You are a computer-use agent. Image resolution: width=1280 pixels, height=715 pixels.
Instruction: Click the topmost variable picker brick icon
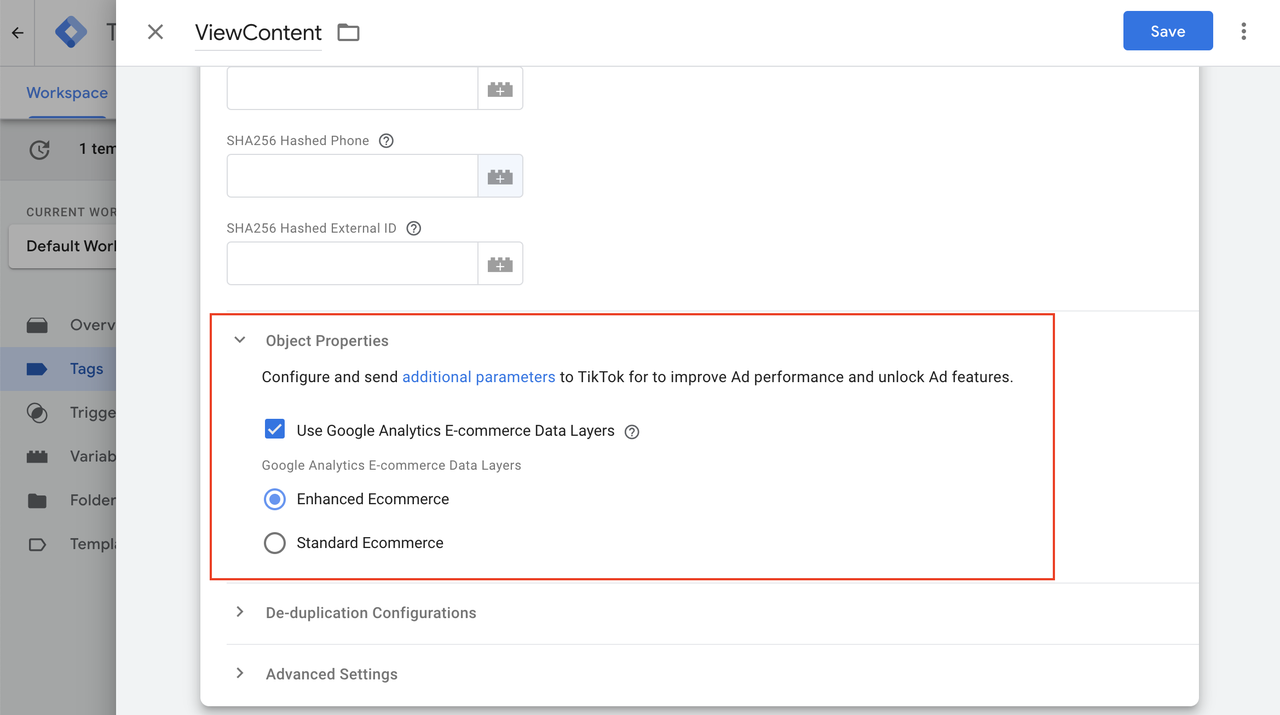[x=500, y=88]
